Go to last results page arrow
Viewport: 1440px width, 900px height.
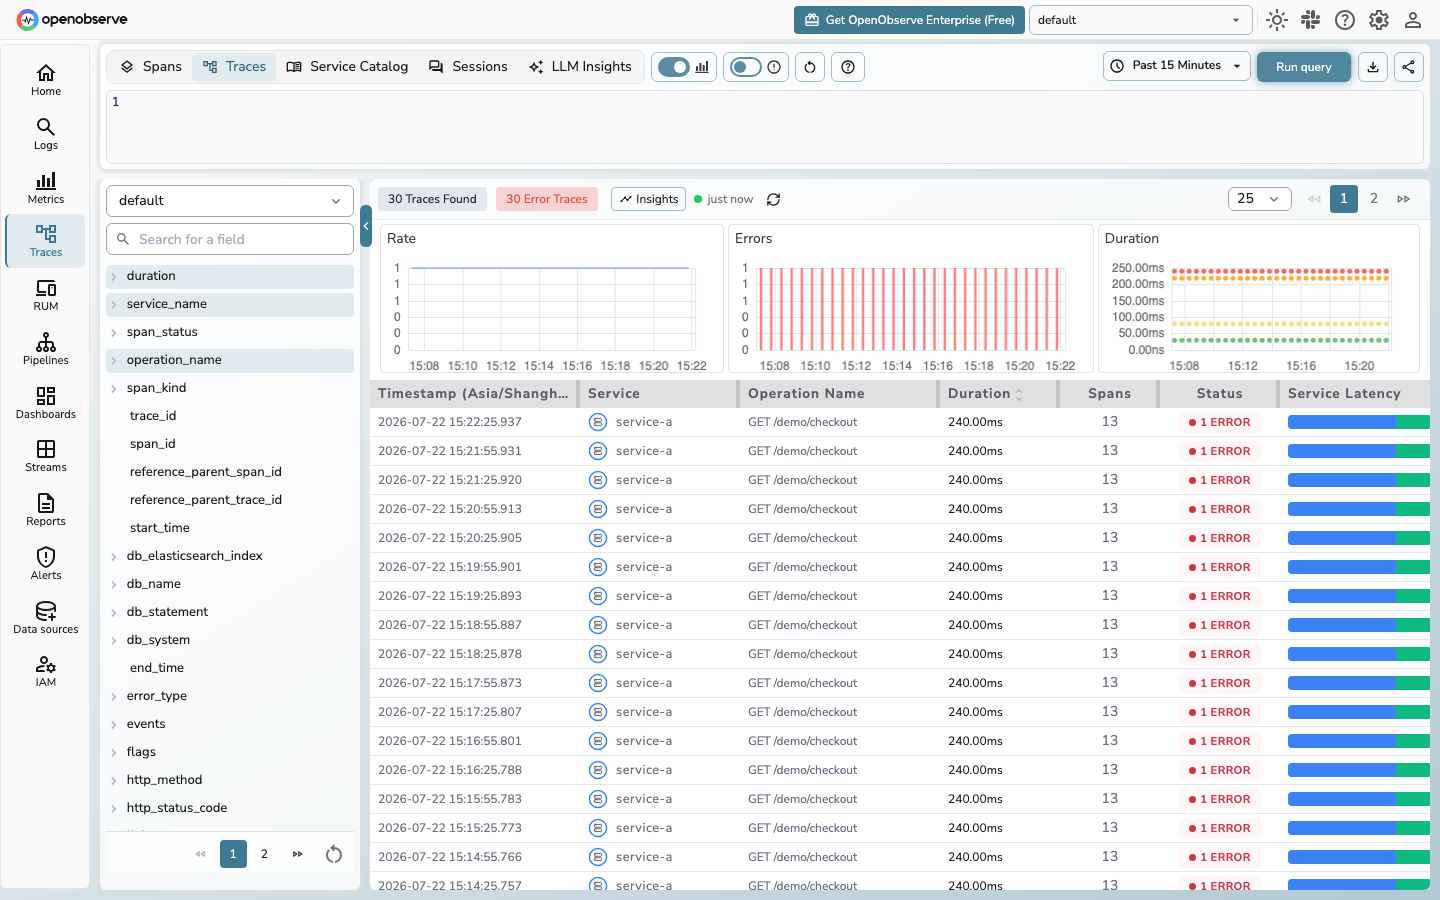click(1404, 199)
